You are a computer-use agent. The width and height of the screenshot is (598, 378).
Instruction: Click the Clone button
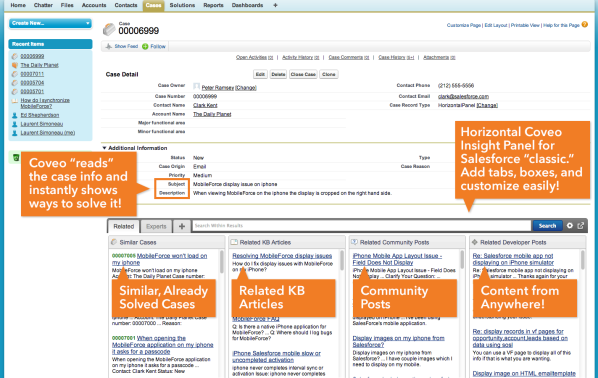(329, 74)
